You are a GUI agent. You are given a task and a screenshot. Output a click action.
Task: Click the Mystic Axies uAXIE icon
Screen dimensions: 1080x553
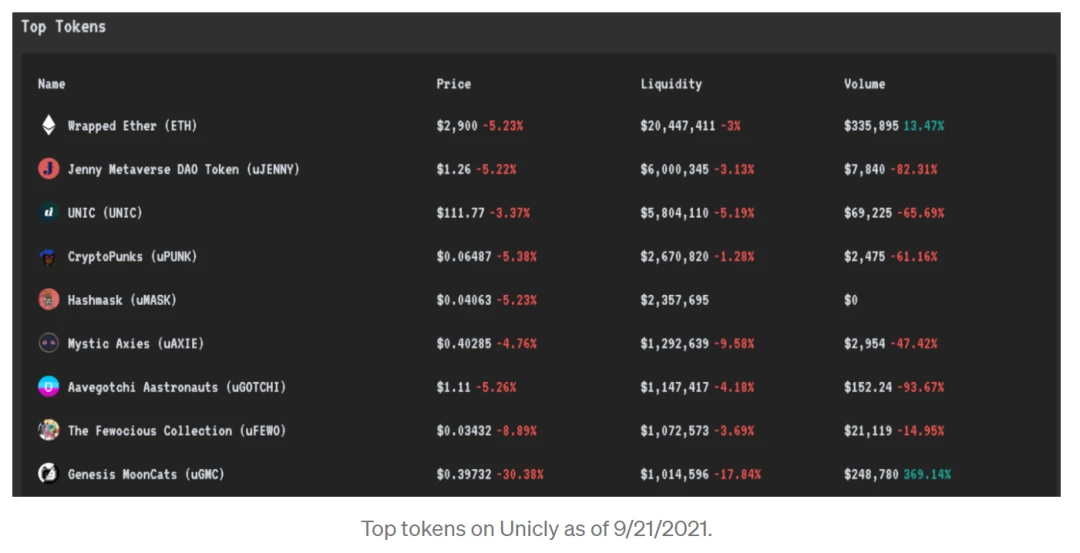[x=48, y=343]
